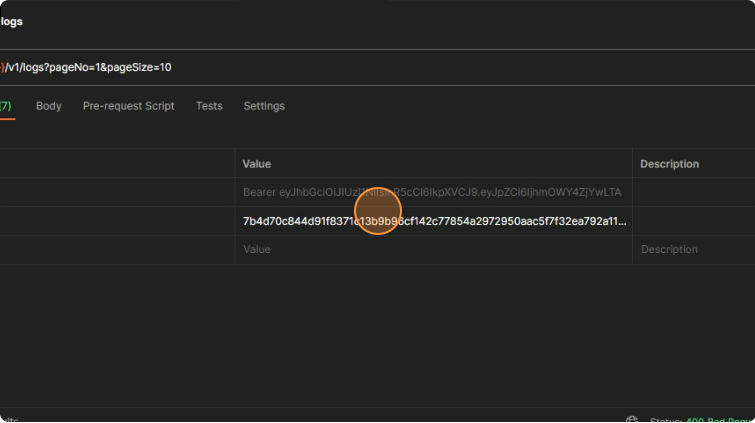Click the key cell of the 7b4d70c row
755x423 pixels.
(x=115, y=221)
